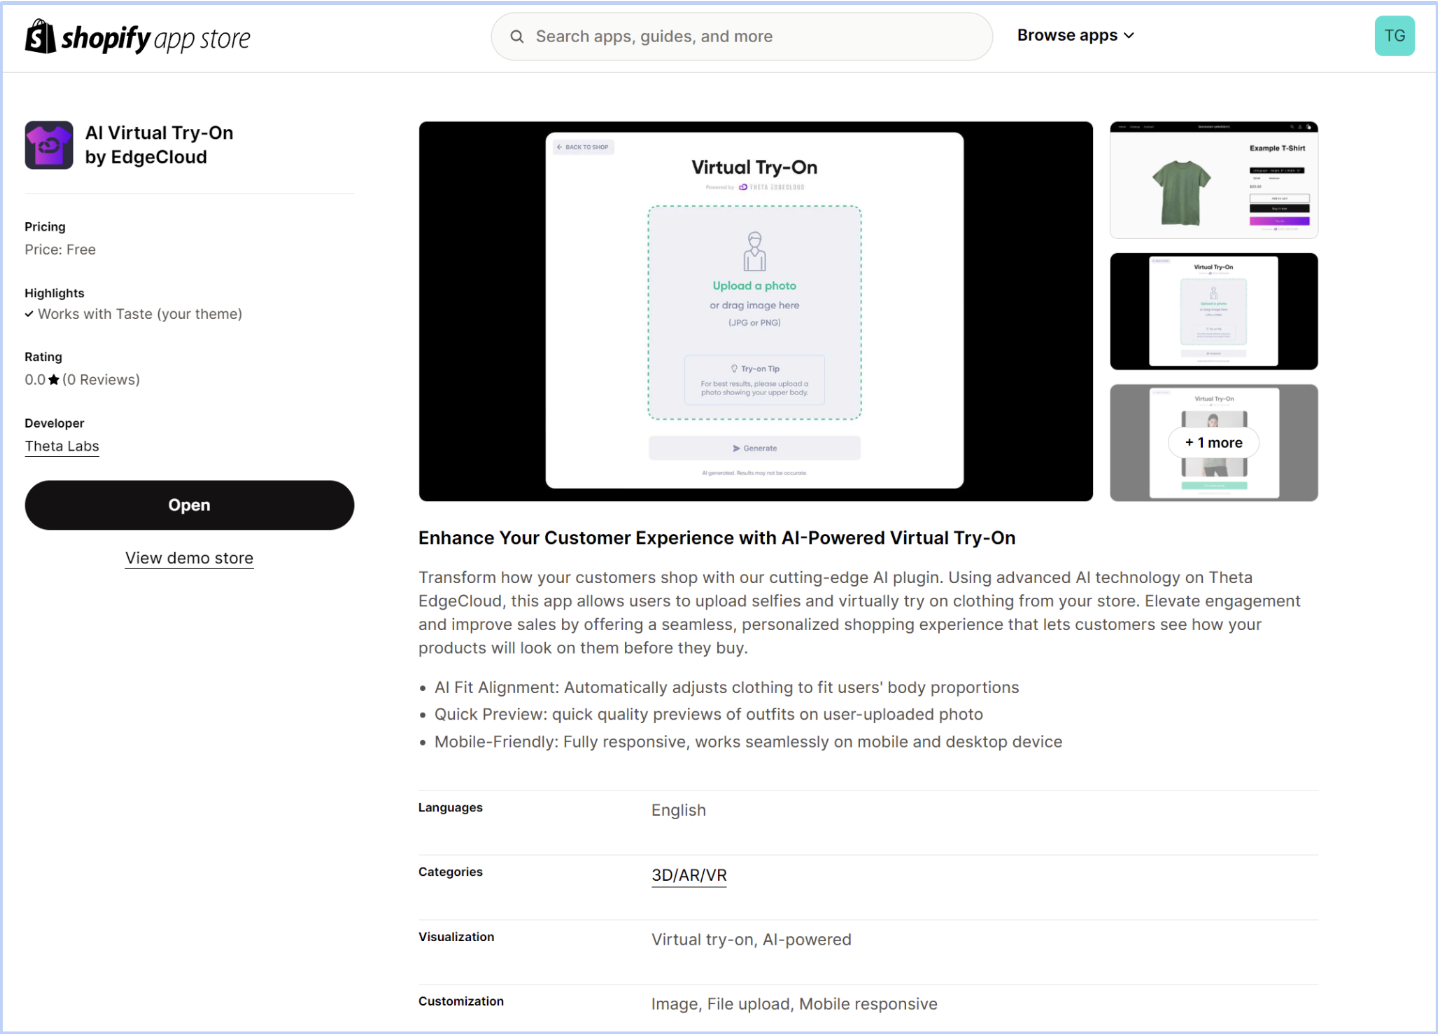This screenshot has width=1438, height=1034.
Task: Click the Highlights checkmark icon
Action: click(29, 314)
